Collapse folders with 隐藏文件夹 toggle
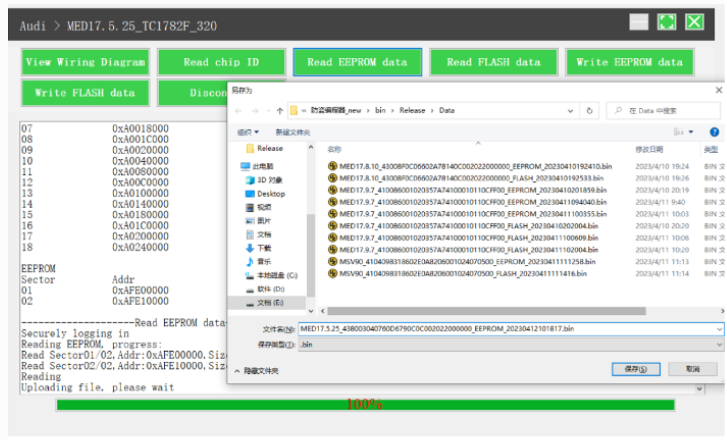This screenshot has height=440, width=727. tap(256, 370)
